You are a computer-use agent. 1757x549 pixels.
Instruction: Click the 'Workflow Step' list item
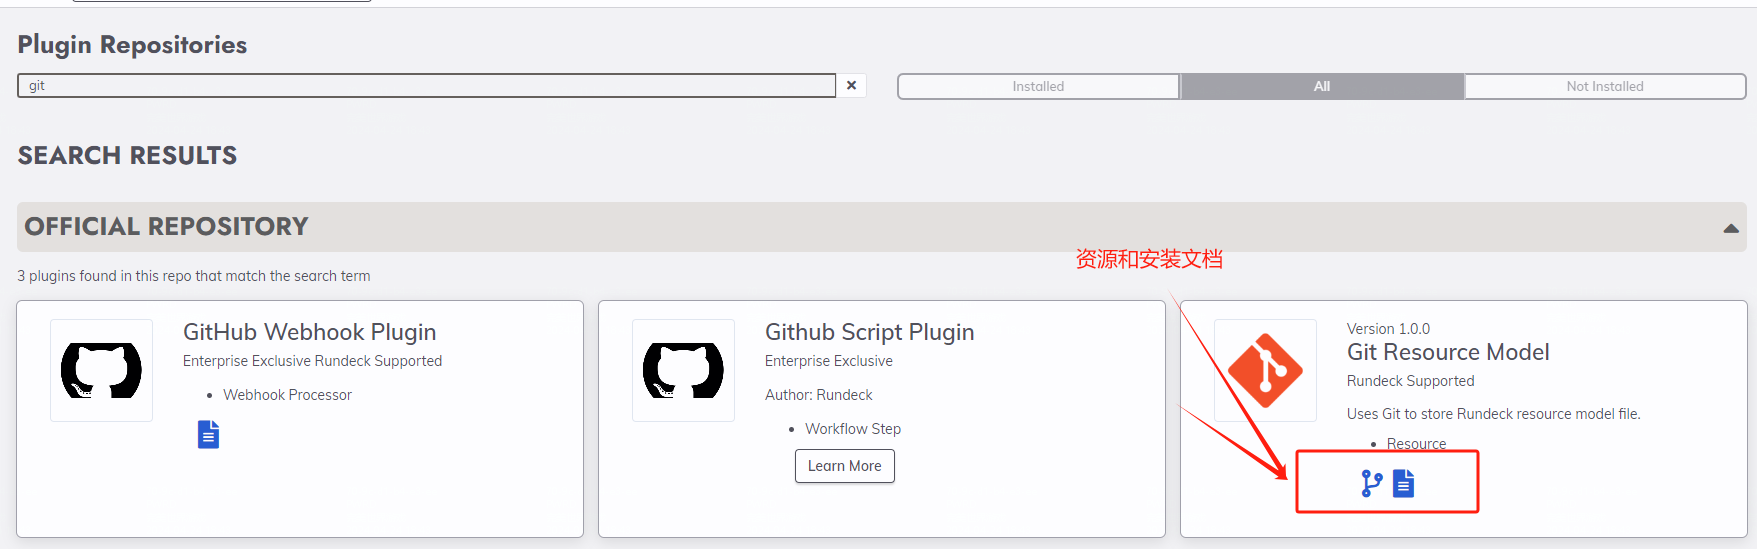853,429
